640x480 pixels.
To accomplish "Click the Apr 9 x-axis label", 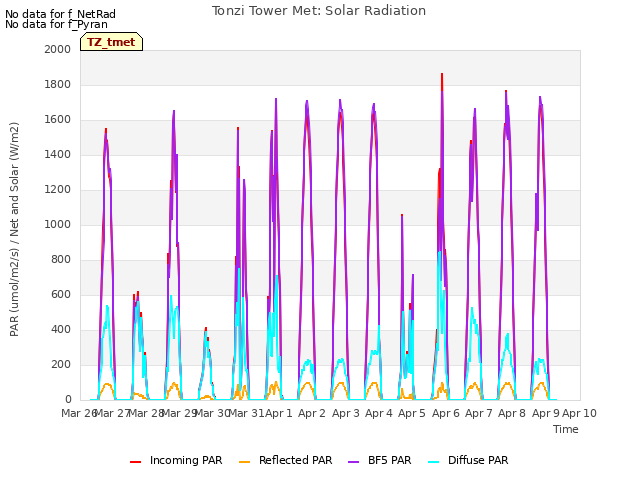I will pos(546,413).
